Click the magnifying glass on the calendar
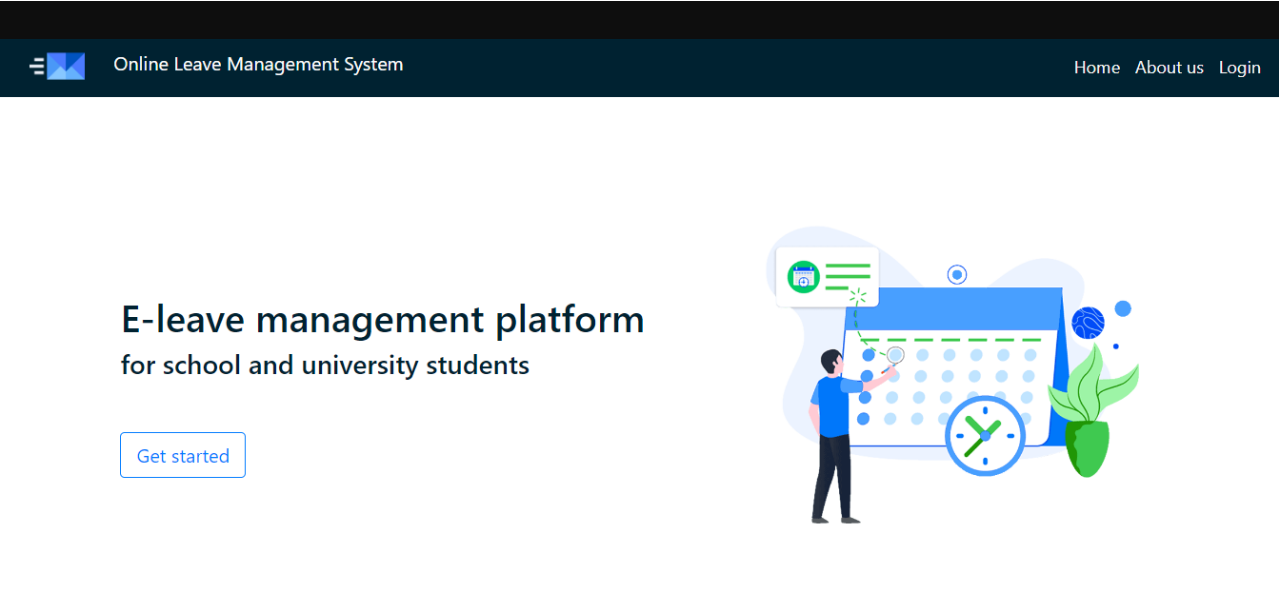Viewport: 1279px width, 616px height. tap(895, 355)
